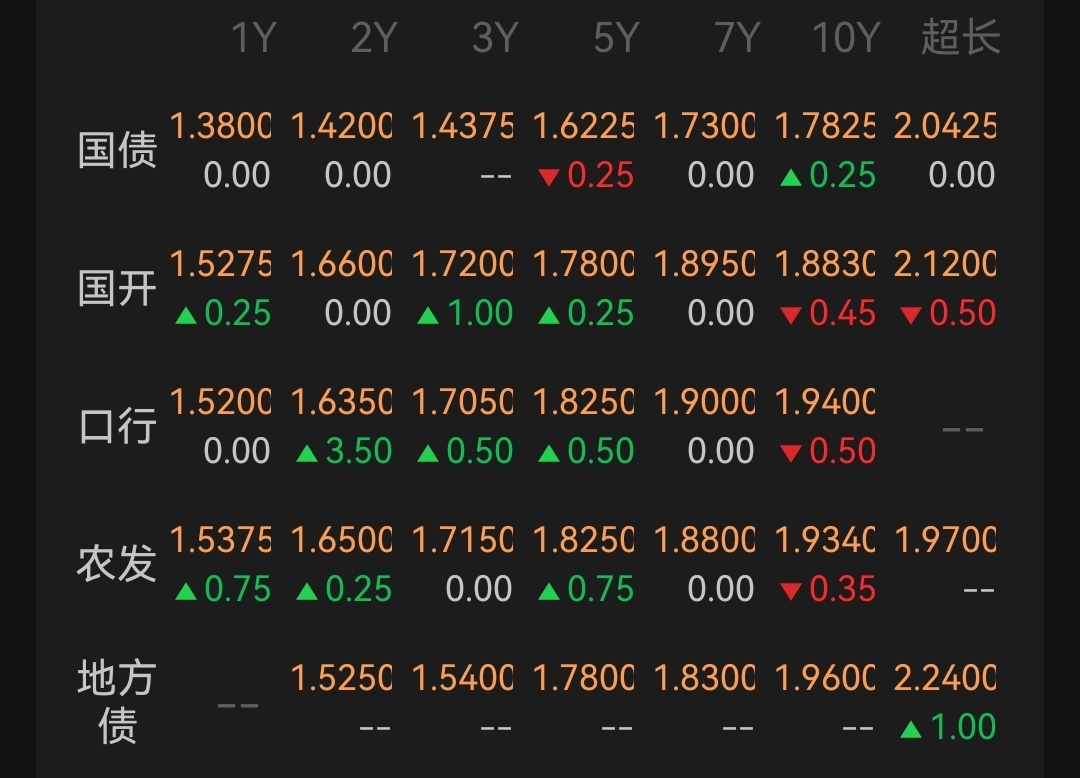Screen dimensions: 1080x778
Task: Click the green up arrow beside 国债 10Y 0.25
Action: 791,178
